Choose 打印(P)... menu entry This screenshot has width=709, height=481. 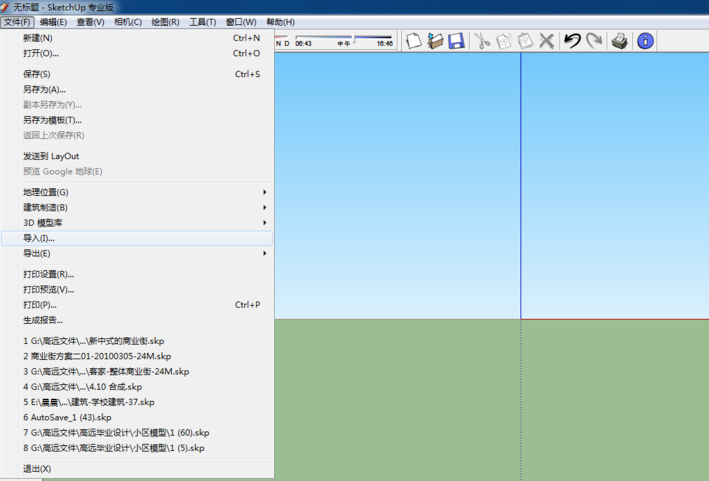point(137,305)
